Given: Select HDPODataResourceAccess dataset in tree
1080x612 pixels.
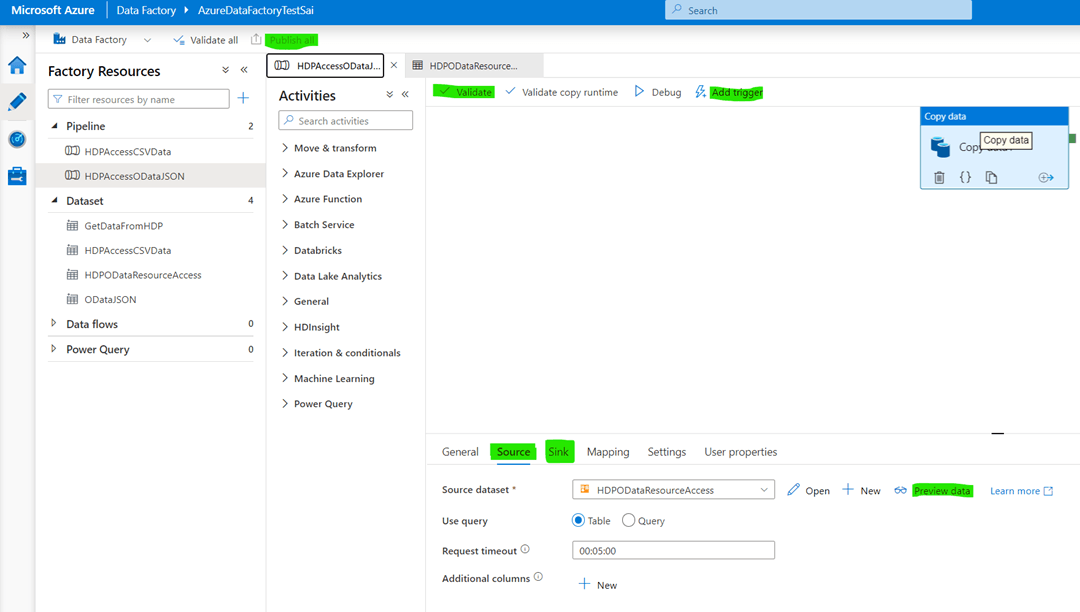Looking at the screenshot, I should [x=143, y=275].
